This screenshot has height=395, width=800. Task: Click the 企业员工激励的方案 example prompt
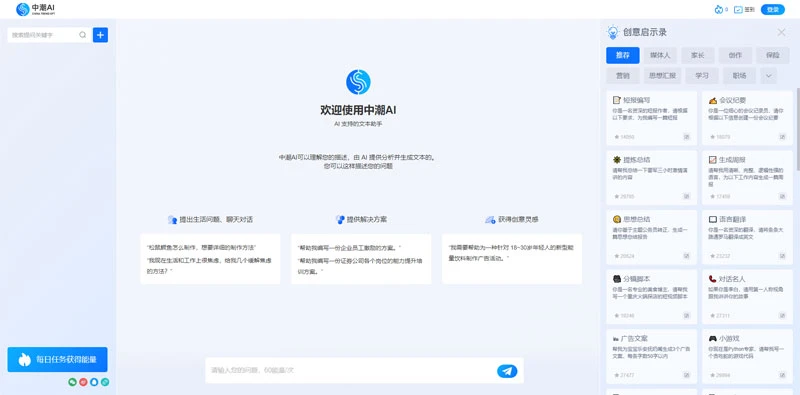click(349, 248)
